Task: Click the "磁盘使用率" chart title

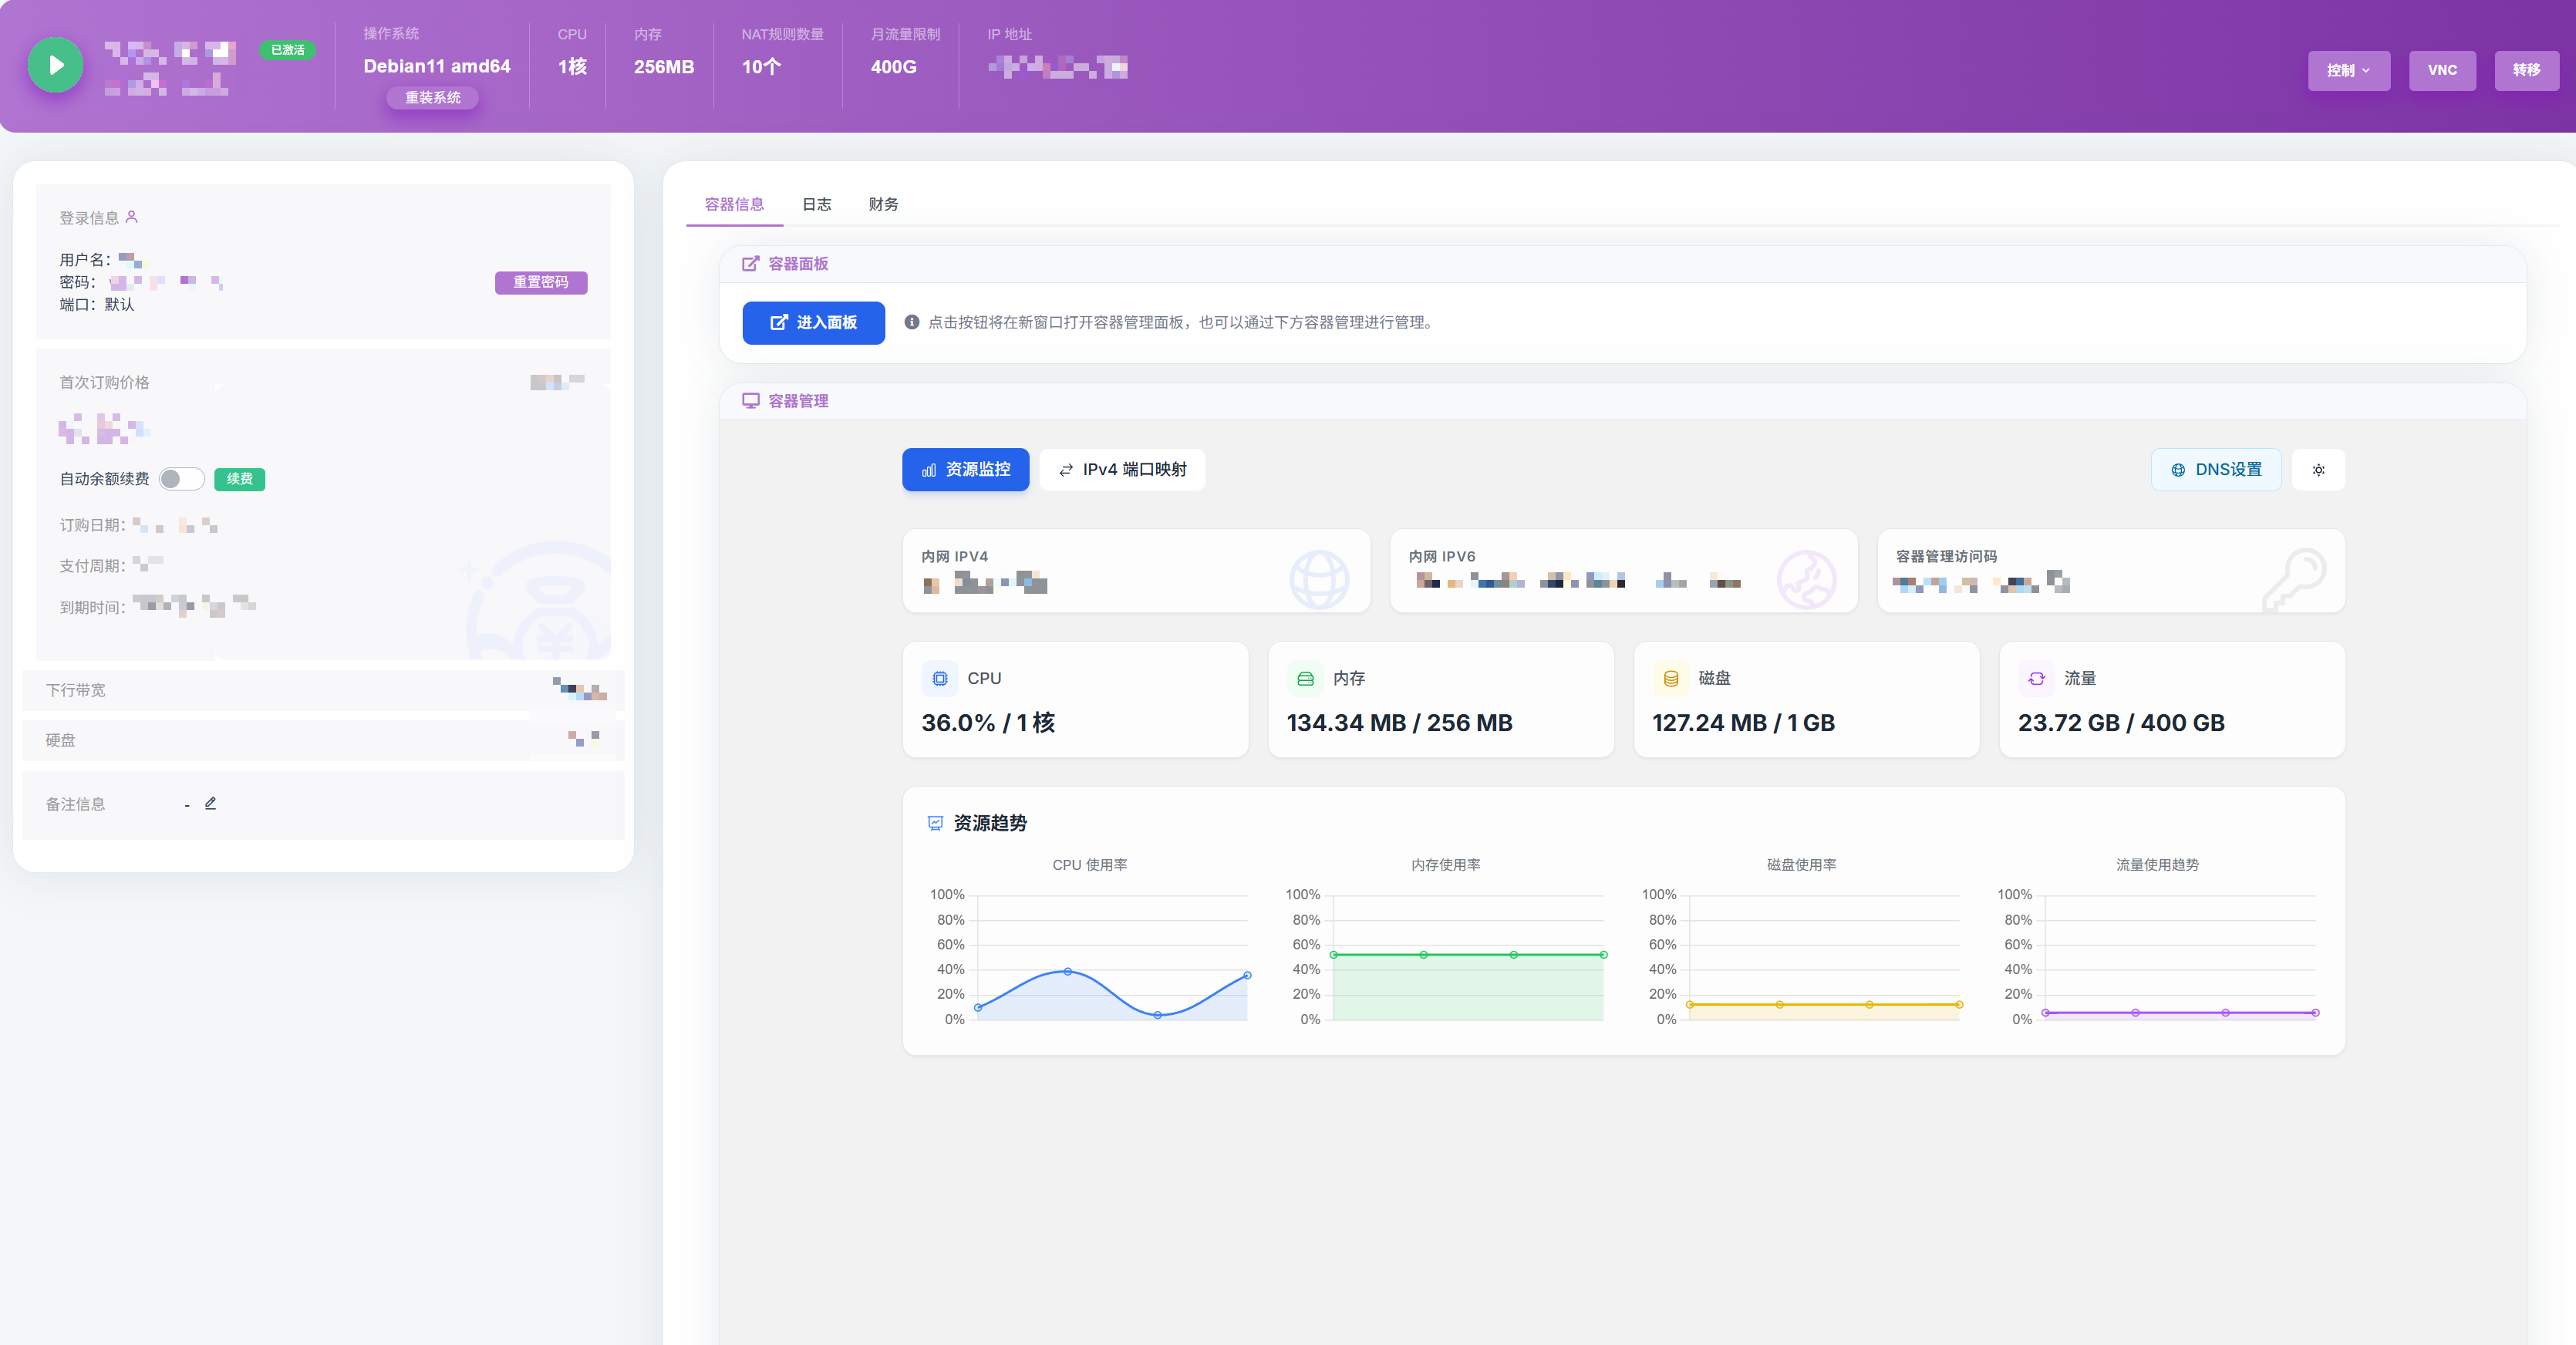Action: [1802, 865]
